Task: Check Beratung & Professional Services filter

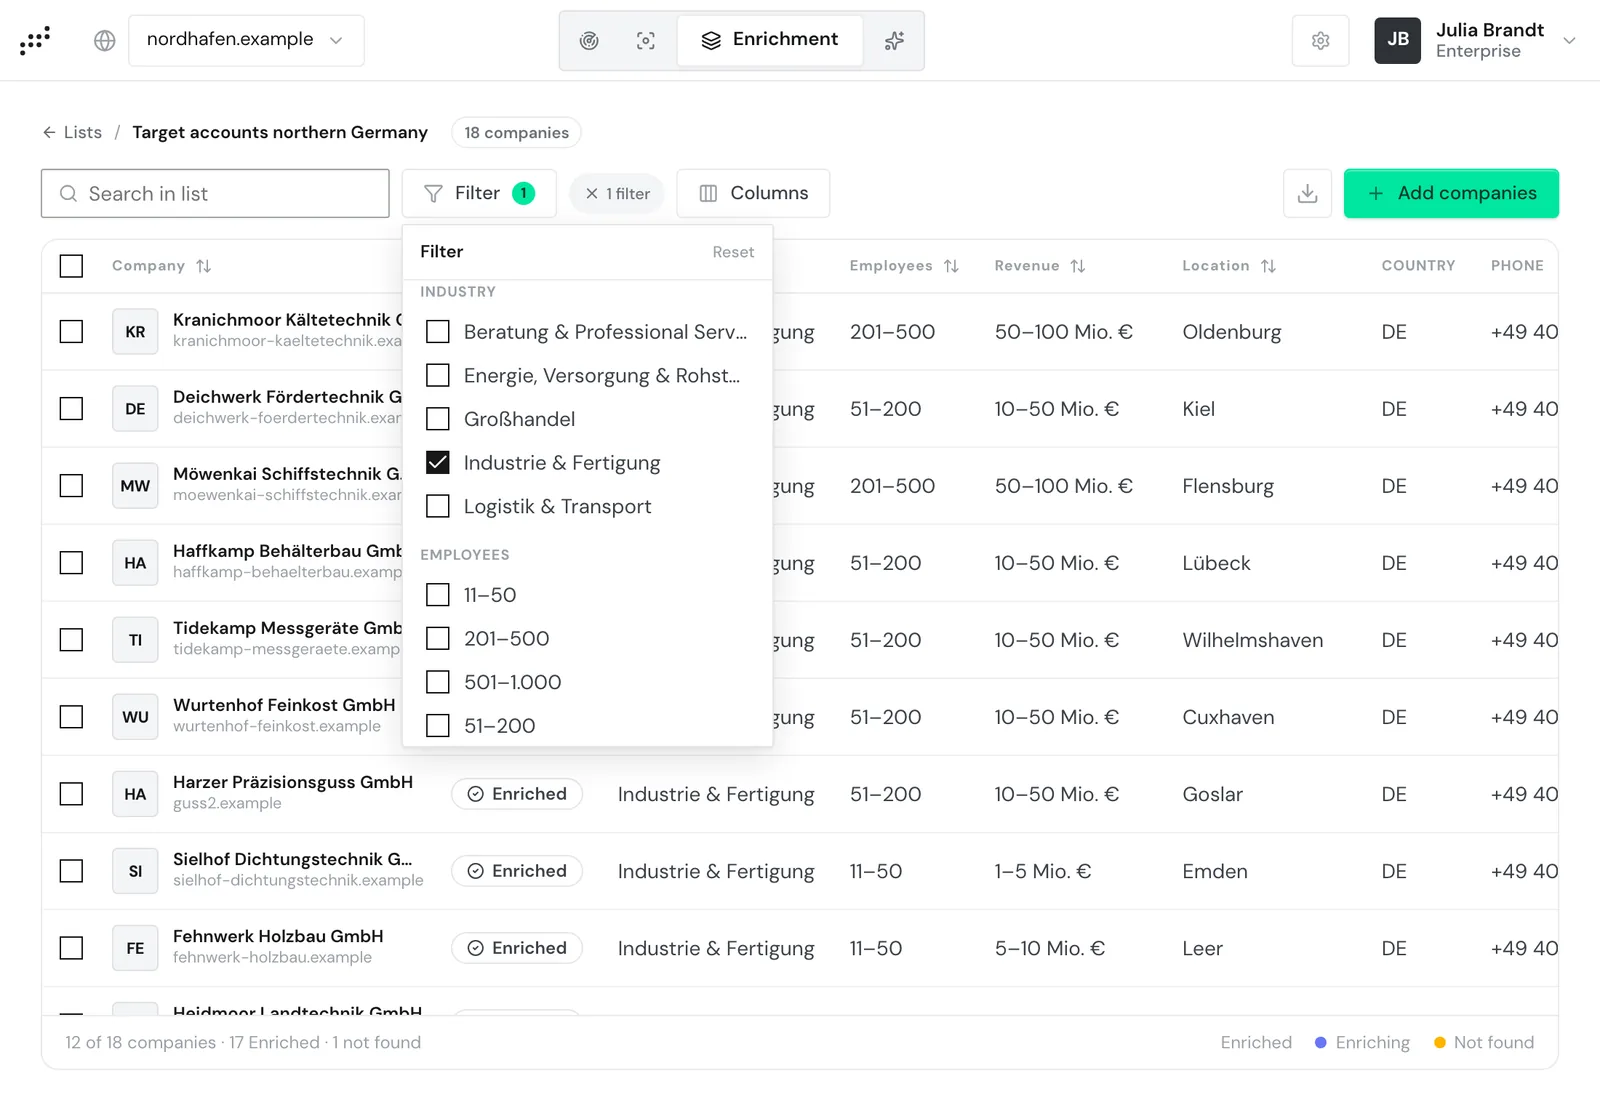Action: point(438,332)
